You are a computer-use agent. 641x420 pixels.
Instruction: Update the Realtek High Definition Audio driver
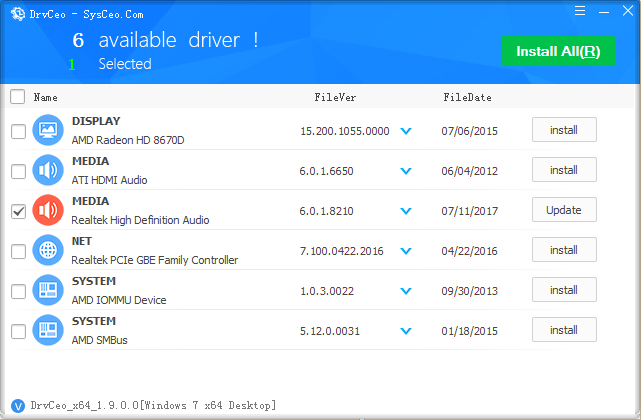coord(564,210)
